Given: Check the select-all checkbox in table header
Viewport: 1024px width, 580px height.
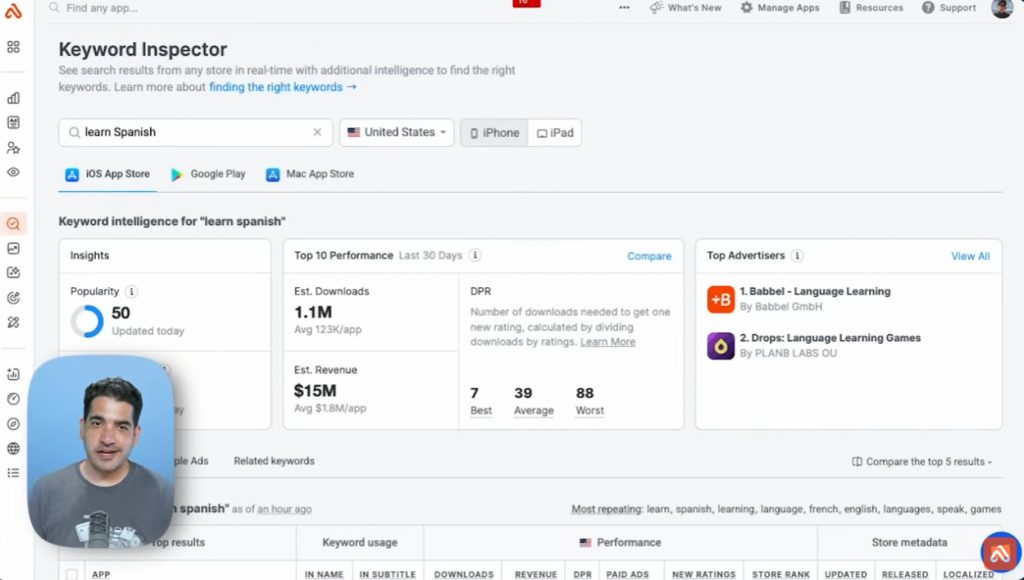Looking at the screenshot, I should [72, 574].
